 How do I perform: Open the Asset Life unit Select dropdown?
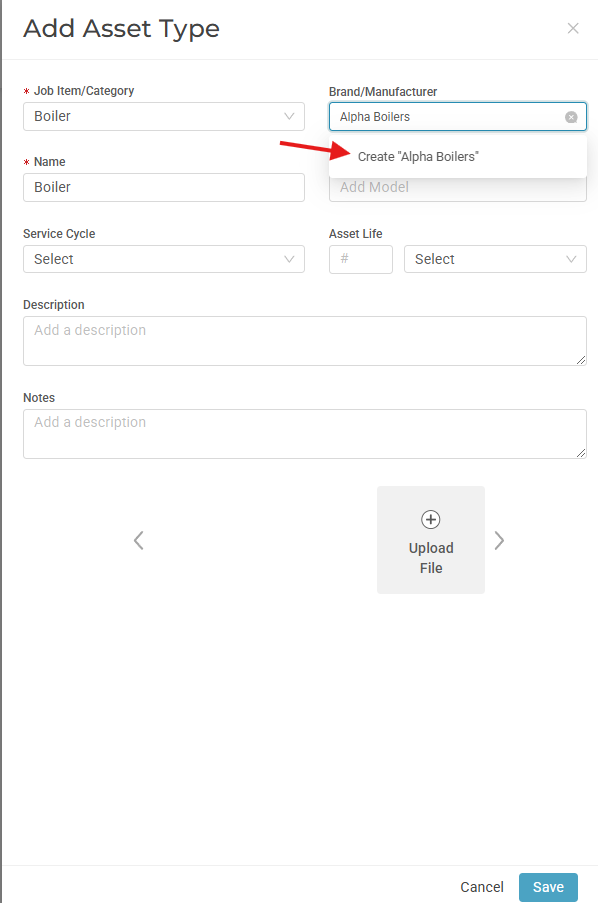tap(495, 259)
